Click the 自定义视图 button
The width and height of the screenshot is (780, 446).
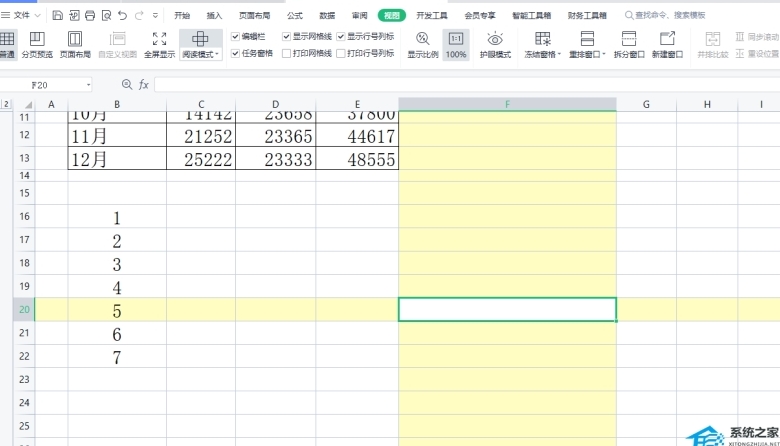[x=117, y=44]
